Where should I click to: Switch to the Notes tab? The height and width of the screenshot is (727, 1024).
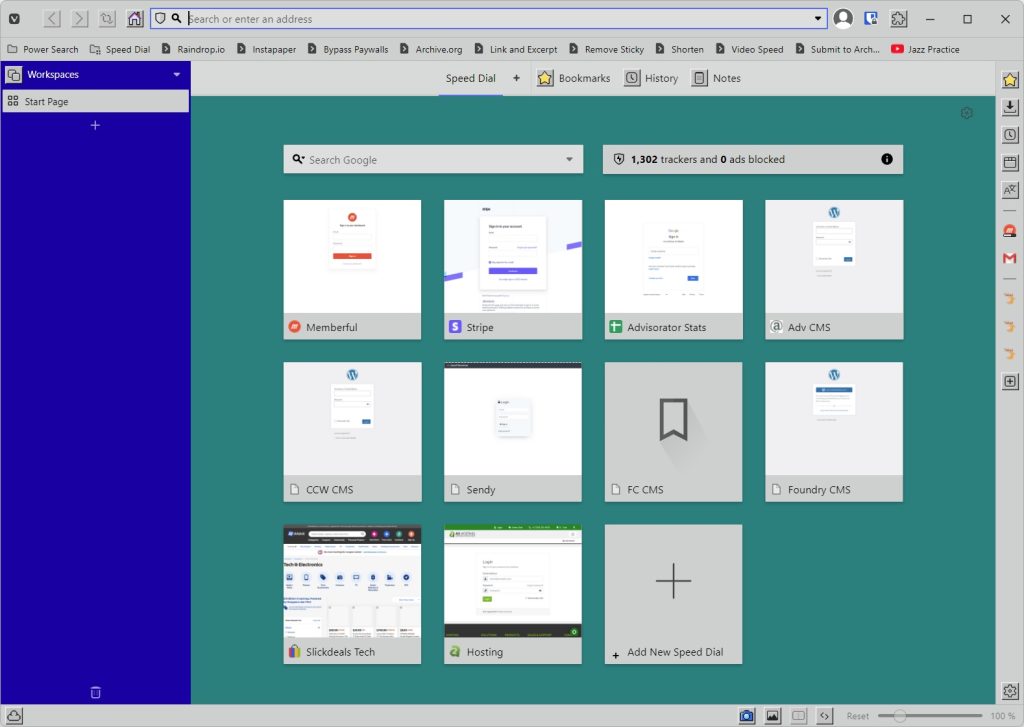[x=716, y=78]
